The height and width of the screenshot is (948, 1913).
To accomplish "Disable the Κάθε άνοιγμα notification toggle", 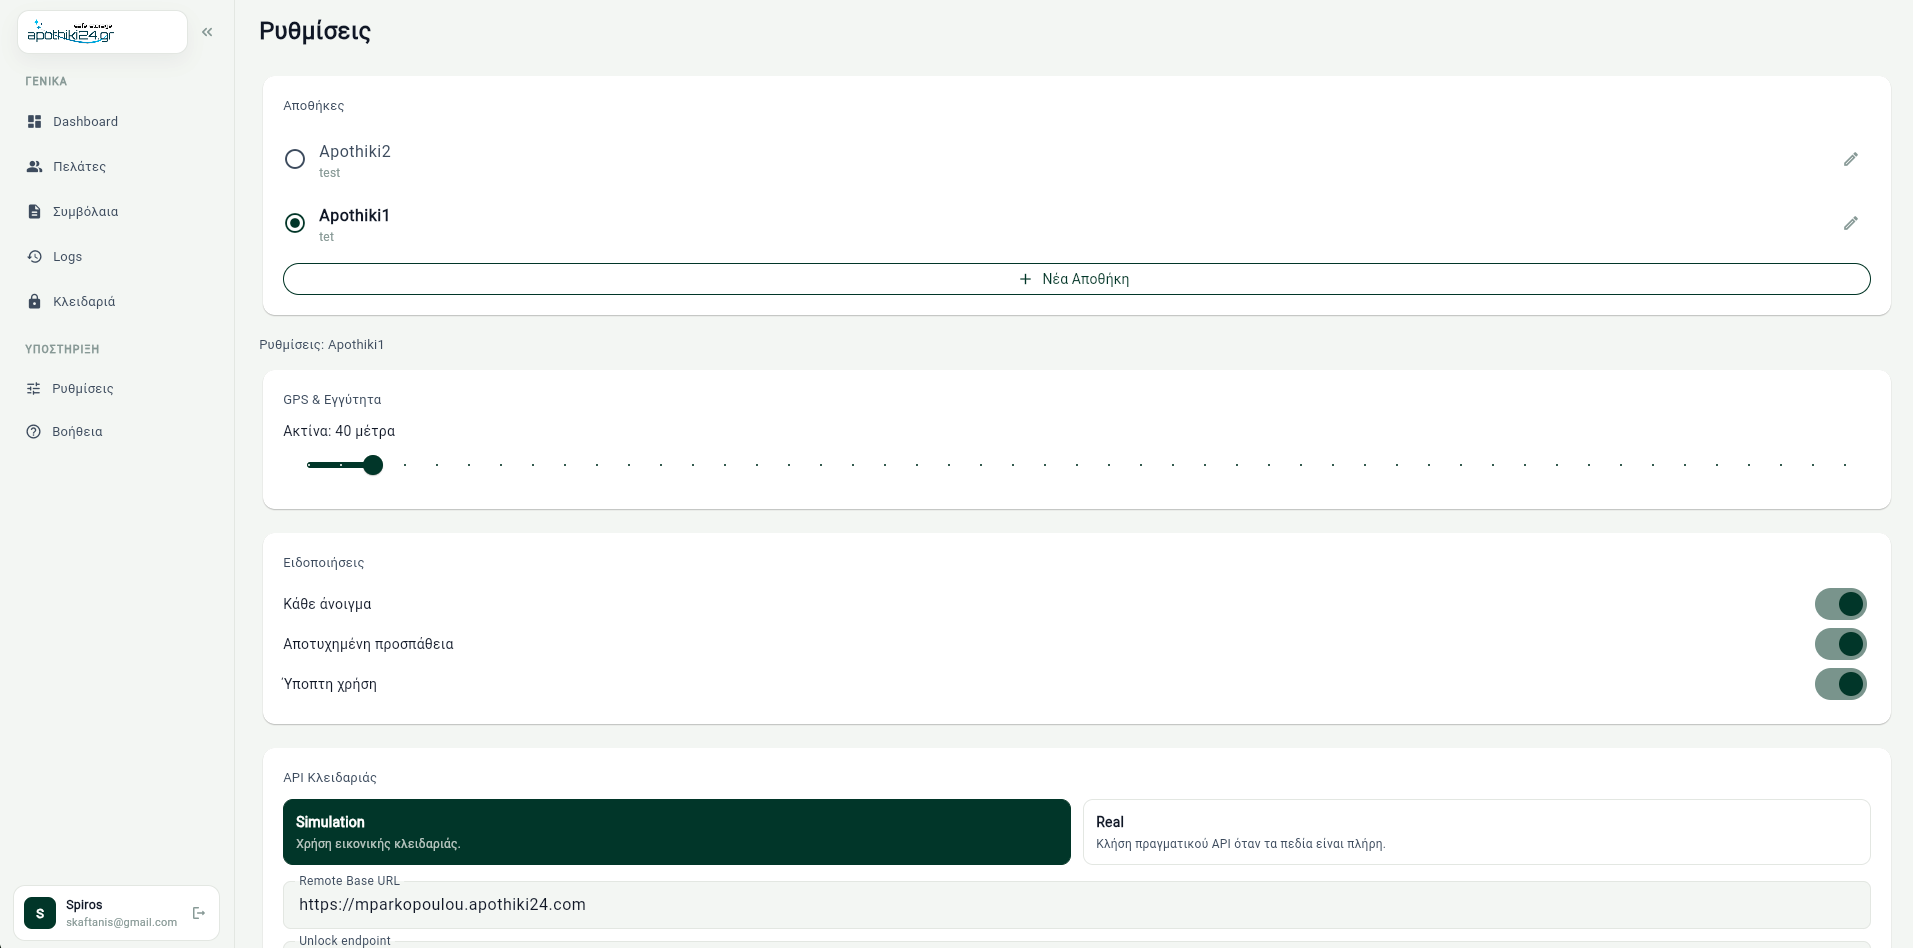I will coord(1840,604).
